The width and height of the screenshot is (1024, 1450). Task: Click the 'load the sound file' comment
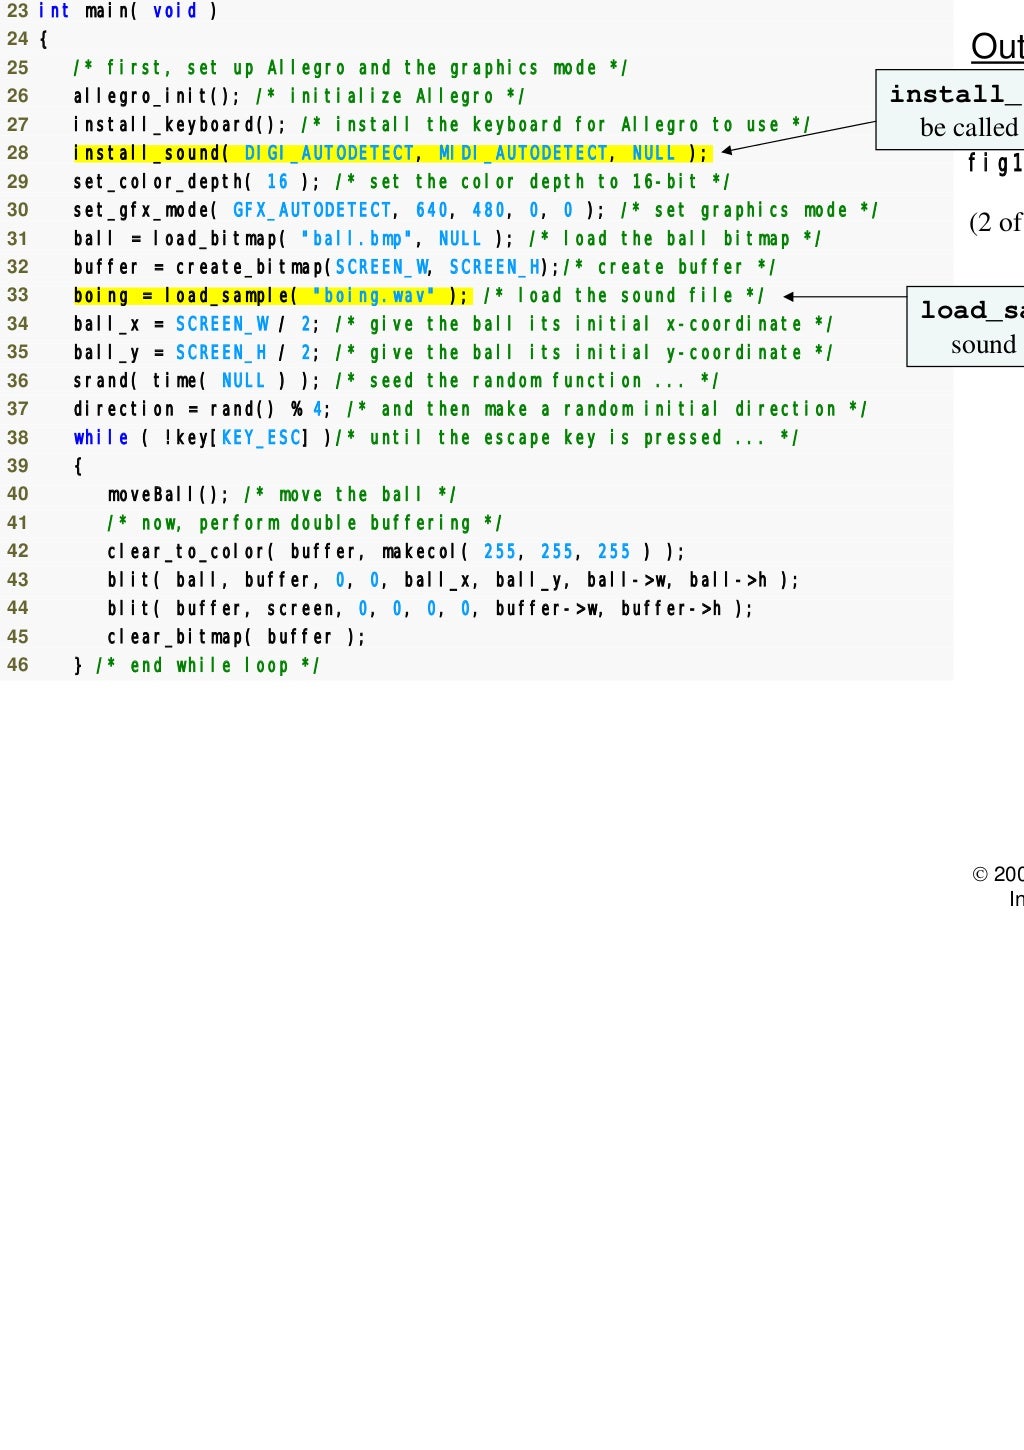624,296
